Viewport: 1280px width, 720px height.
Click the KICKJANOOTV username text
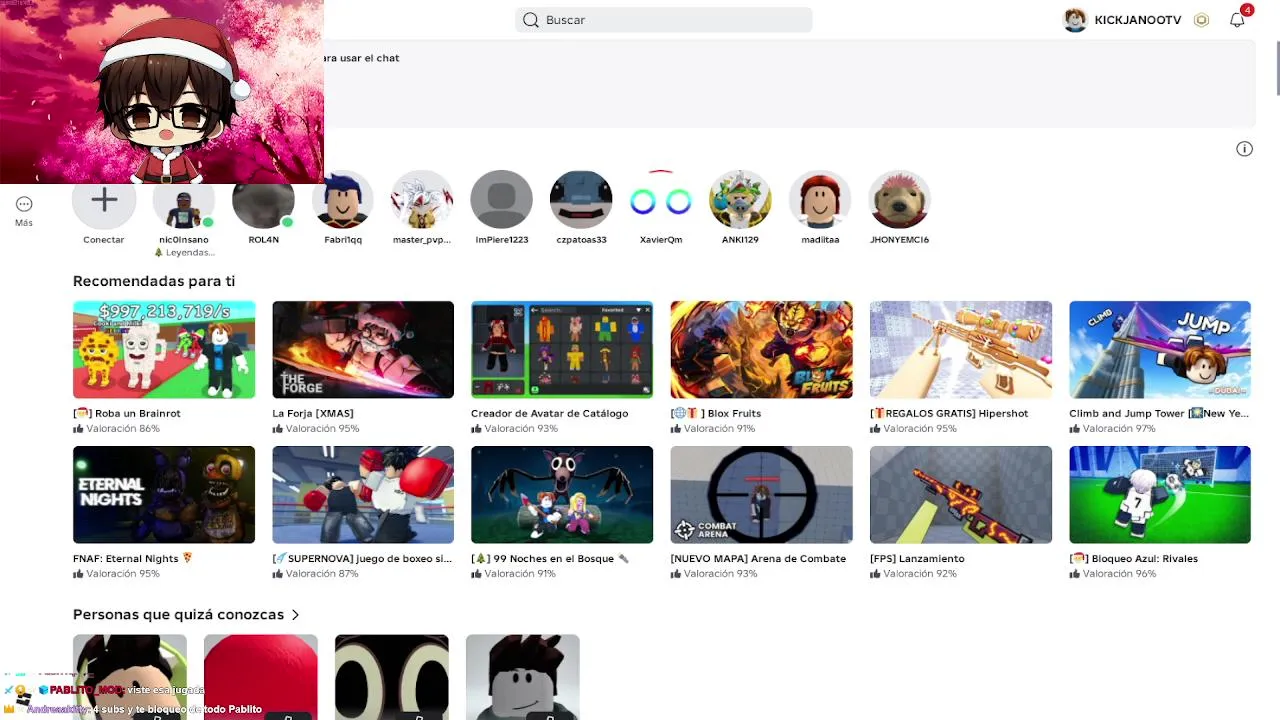point(1138,20)
